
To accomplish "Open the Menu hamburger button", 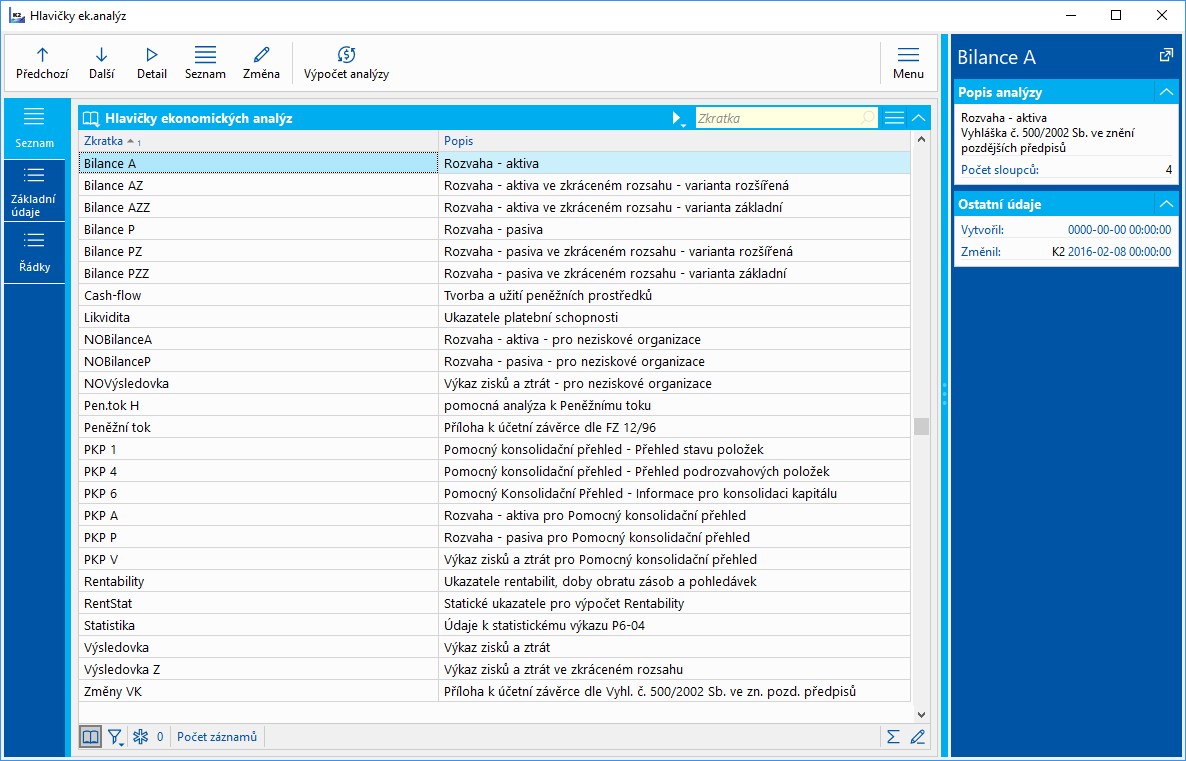I will 908,64.
